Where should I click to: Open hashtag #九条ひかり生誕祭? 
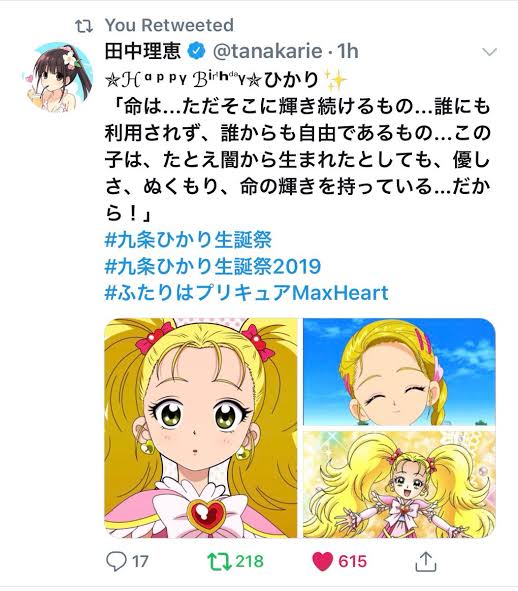coord(188,240)
